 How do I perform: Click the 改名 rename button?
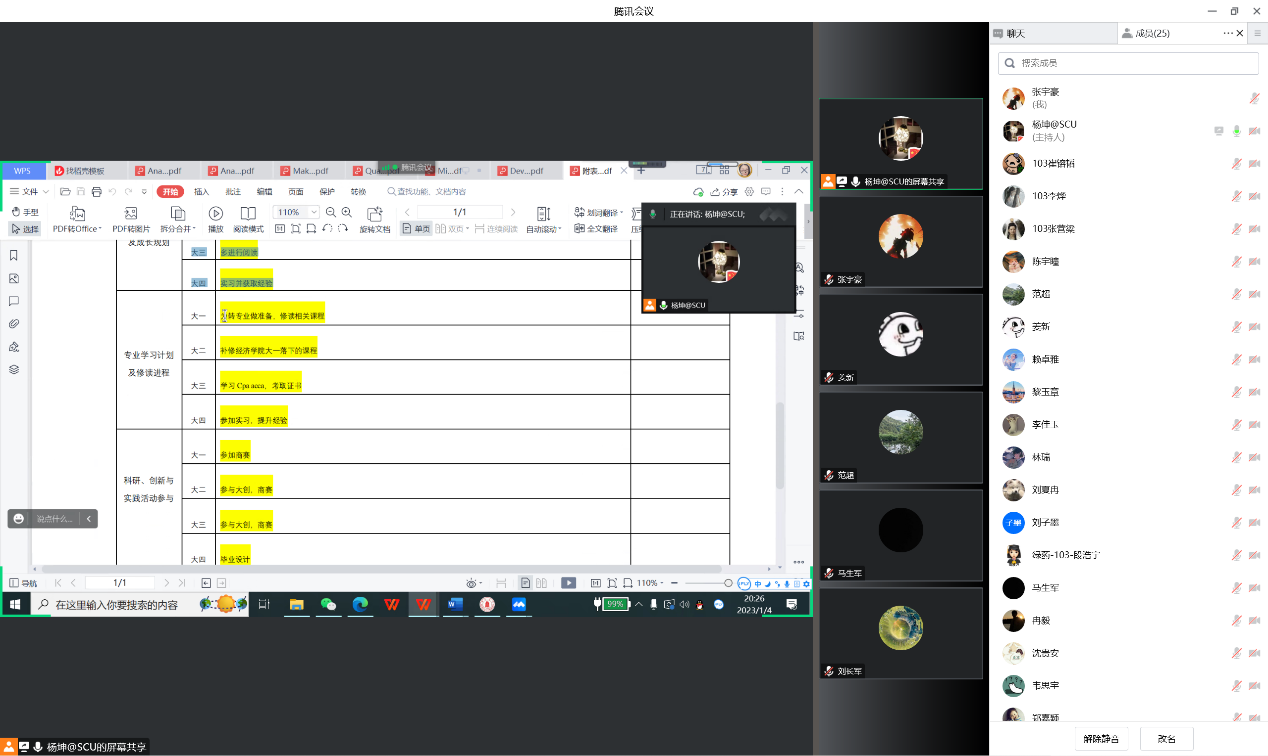pyautogui.click(x=1166, y=739)
